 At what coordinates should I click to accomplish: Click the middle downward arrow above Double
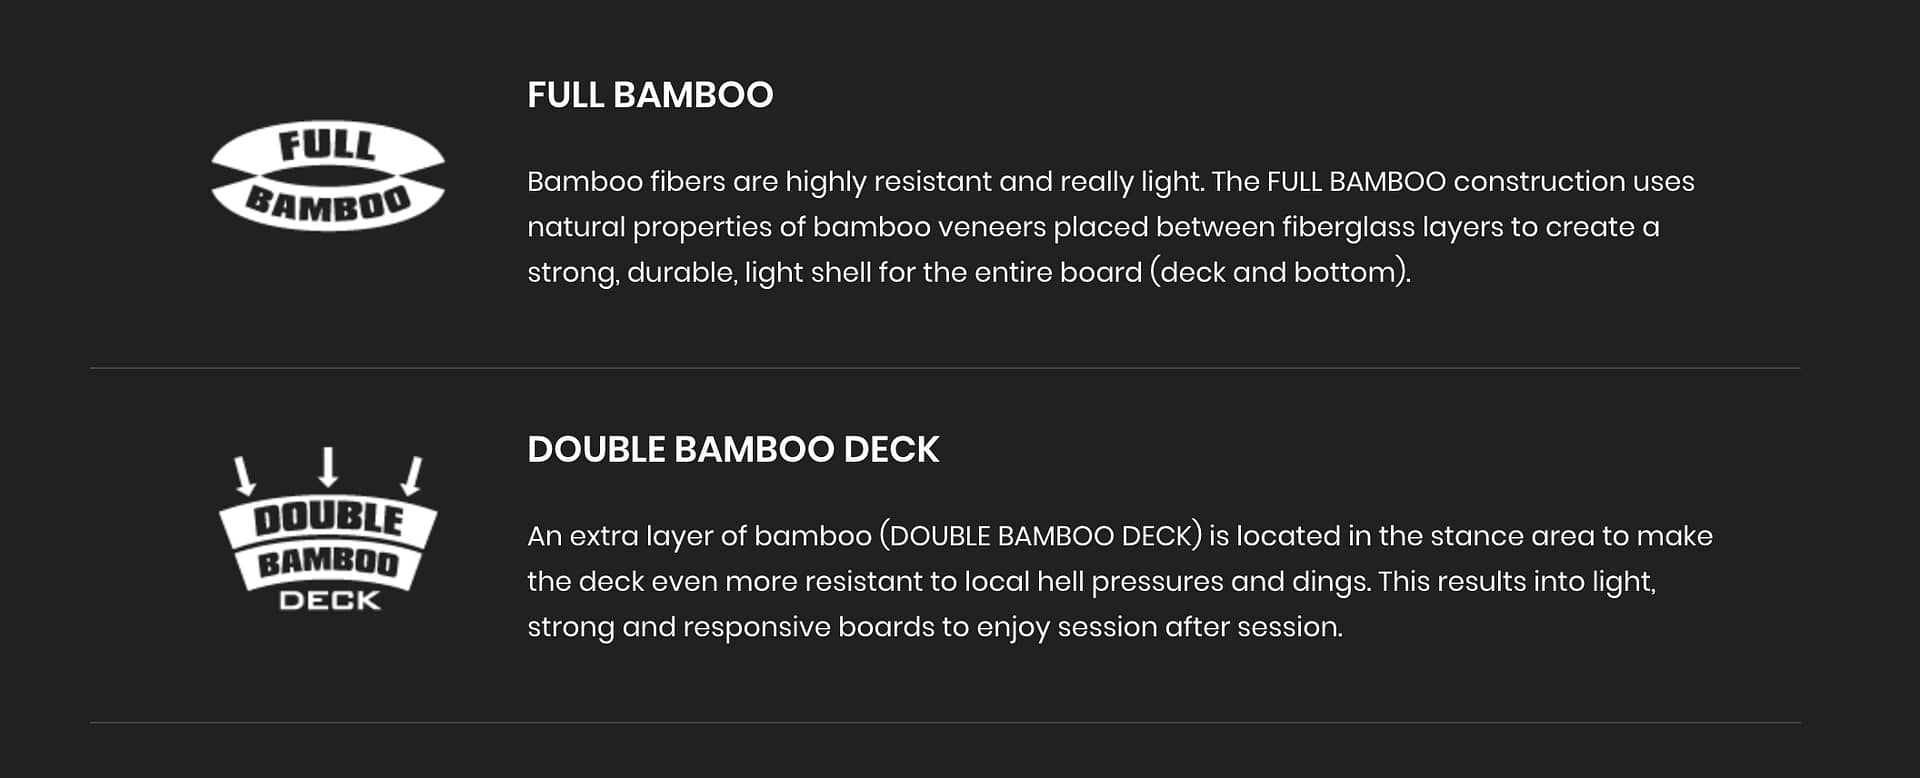tap(328, 467)
